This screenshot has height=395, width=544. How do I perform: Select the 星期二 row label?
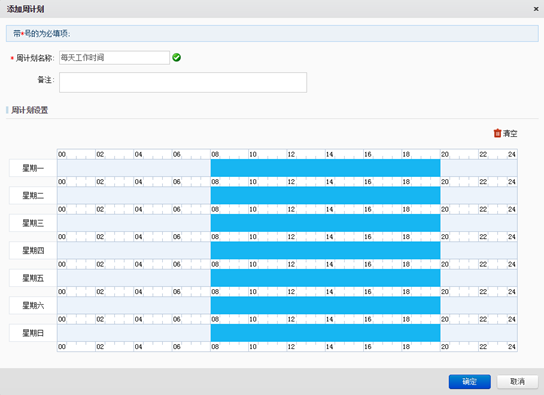(x=33, y=196)
